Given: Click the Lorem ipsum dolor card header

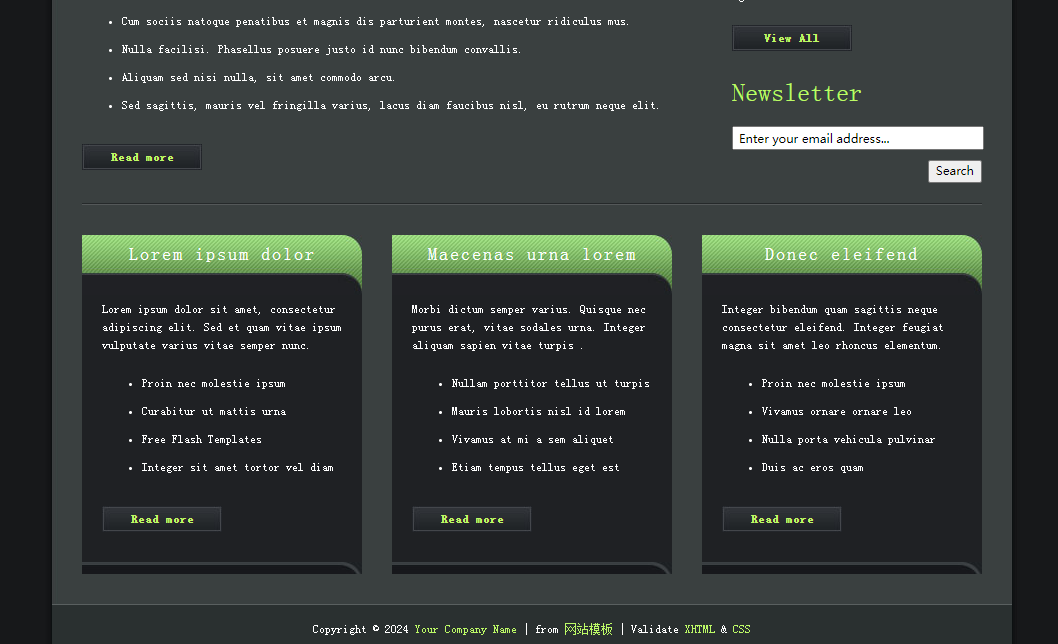Looking at the screenshot, I should click(x=221, y=255).
